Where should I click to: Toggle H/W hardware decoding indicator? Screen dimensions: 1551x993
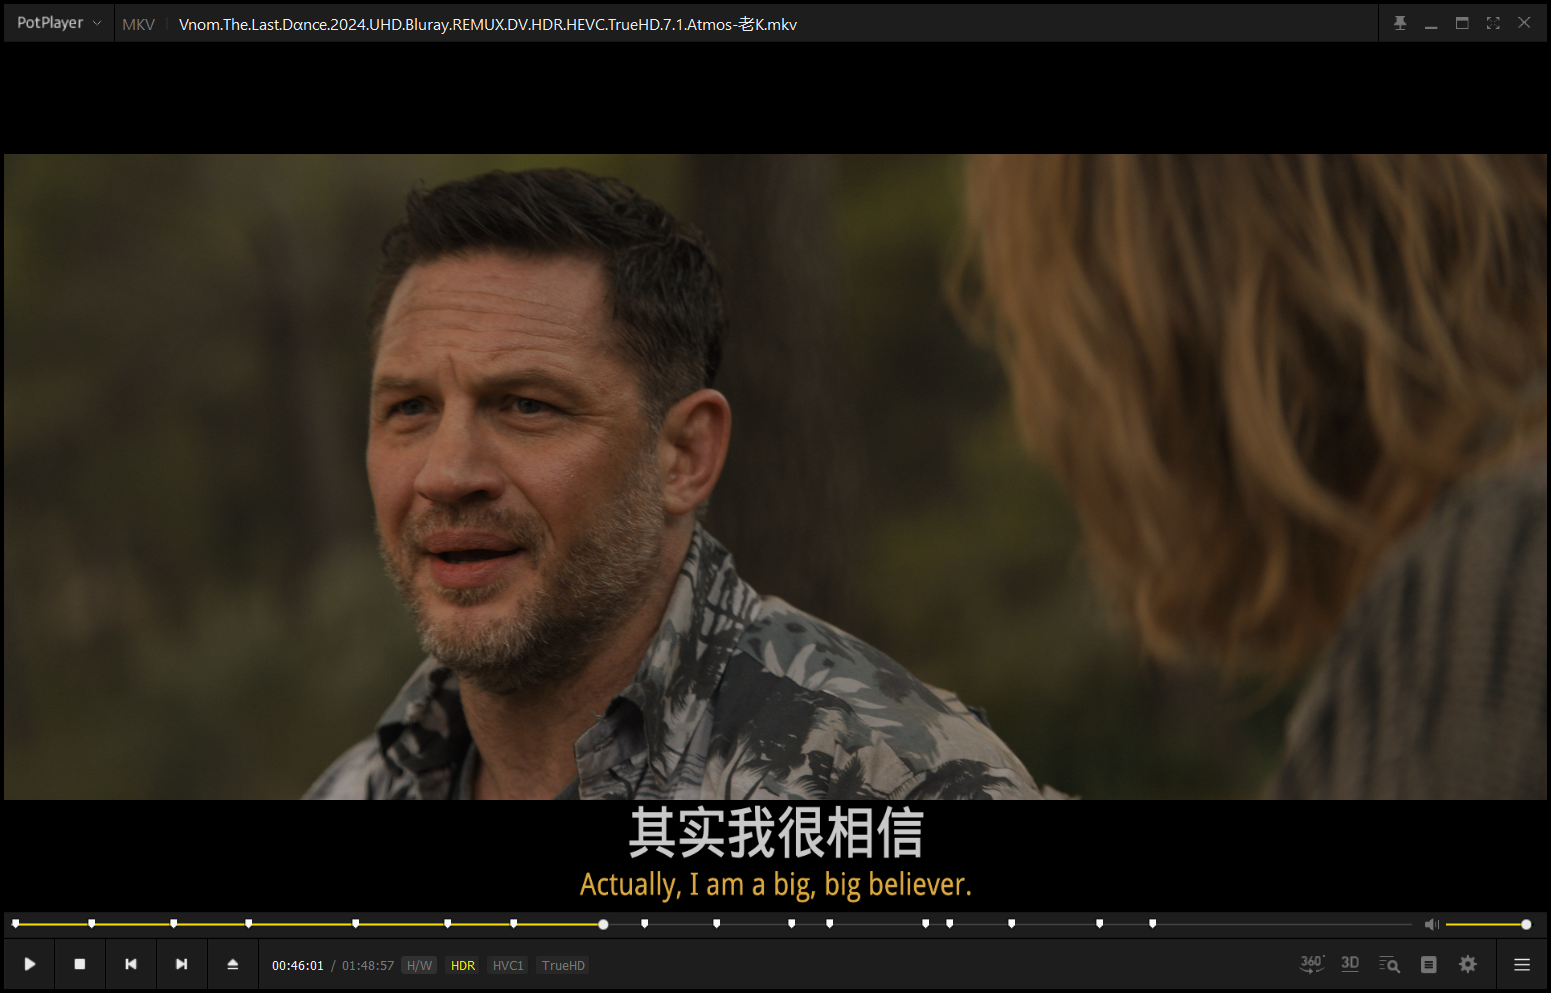pyautogui.click(x=420, y=966)
